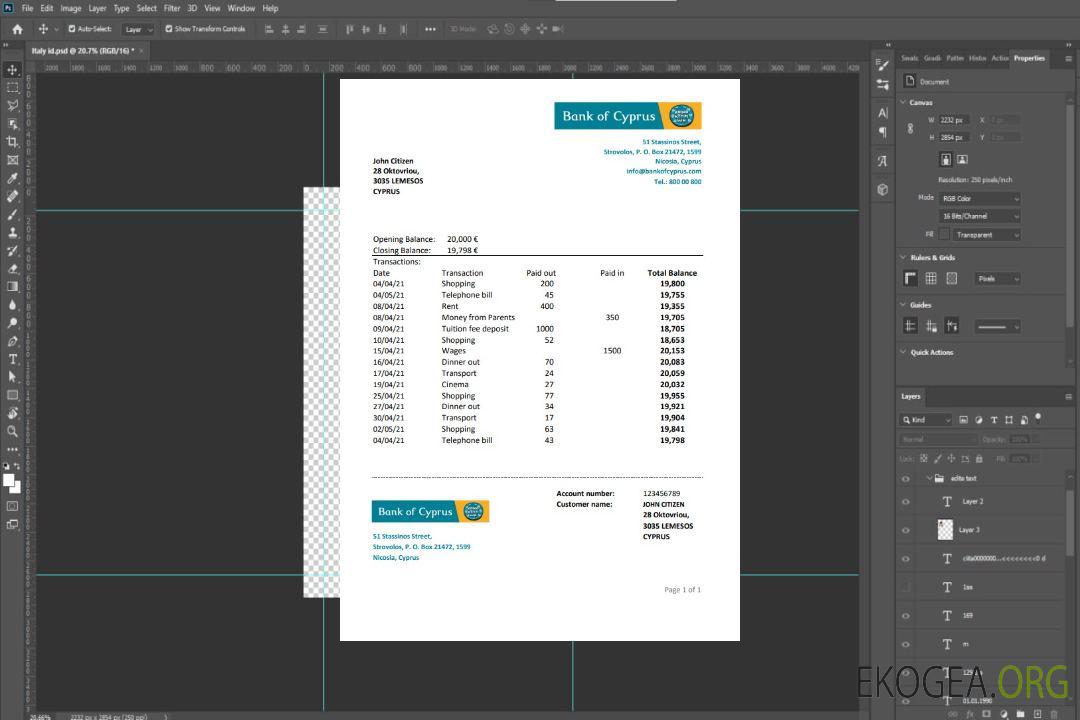This screenshot has width=1080, height=720.
Task: Switch to the Swatches panel tab
Action: pyautogui.click(x=909, y=58)
